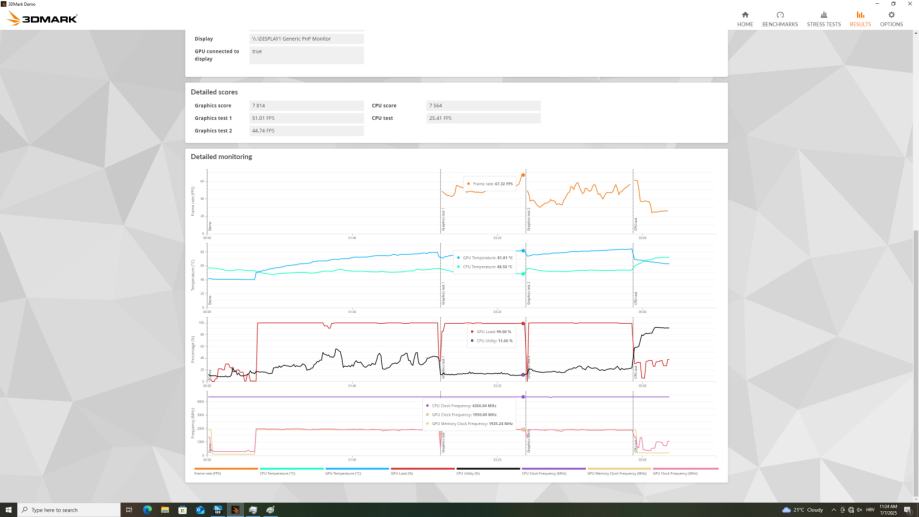Open Task View on the taskbar
919x517 pixels.
(129, 510)
